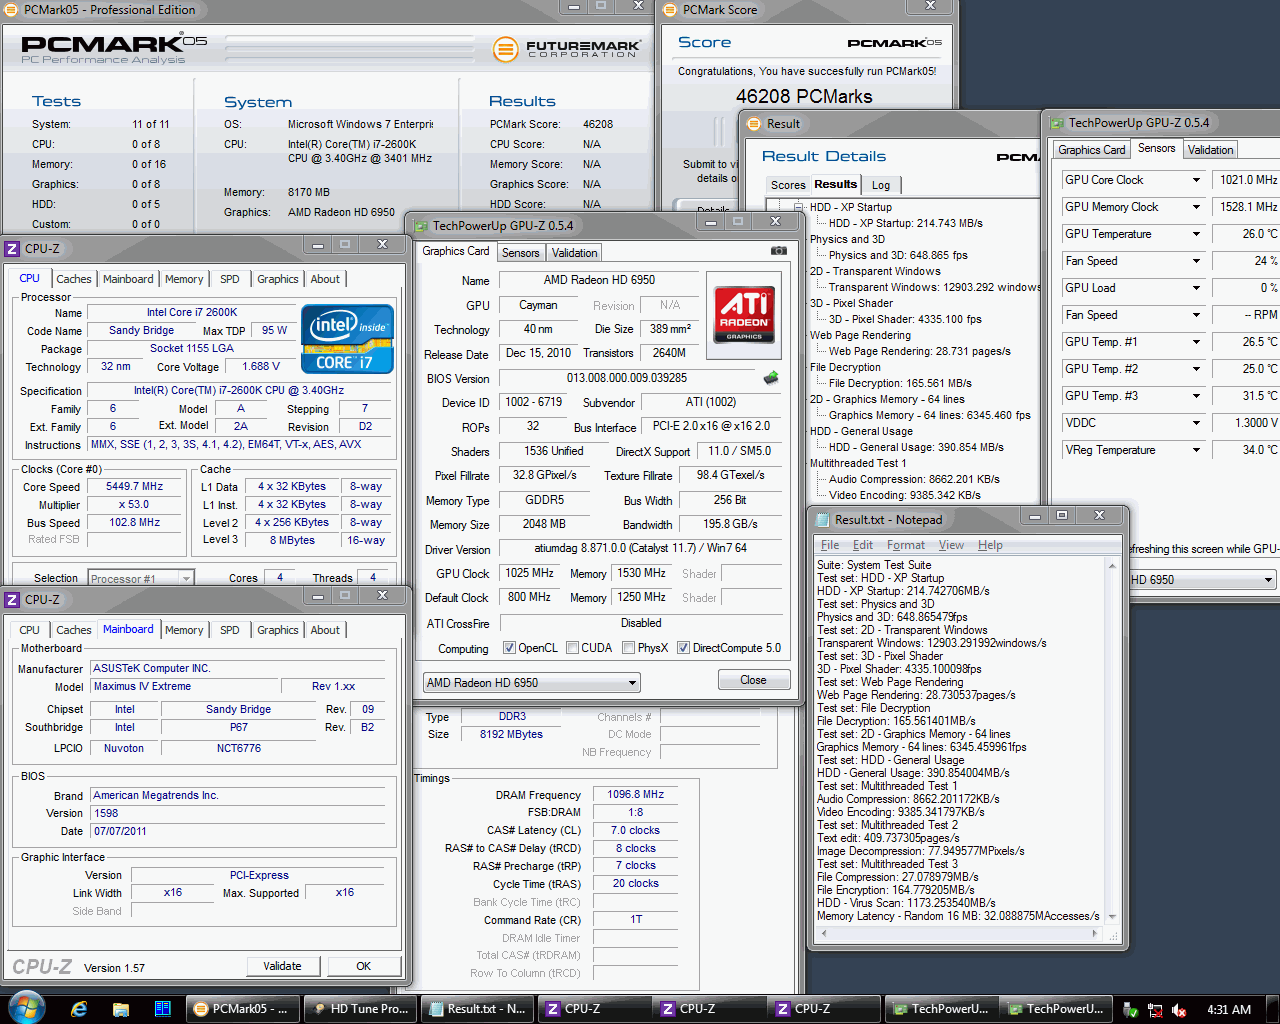
Task: Click the Notepad horizontal scrollbar track
Action: [960, 933]
